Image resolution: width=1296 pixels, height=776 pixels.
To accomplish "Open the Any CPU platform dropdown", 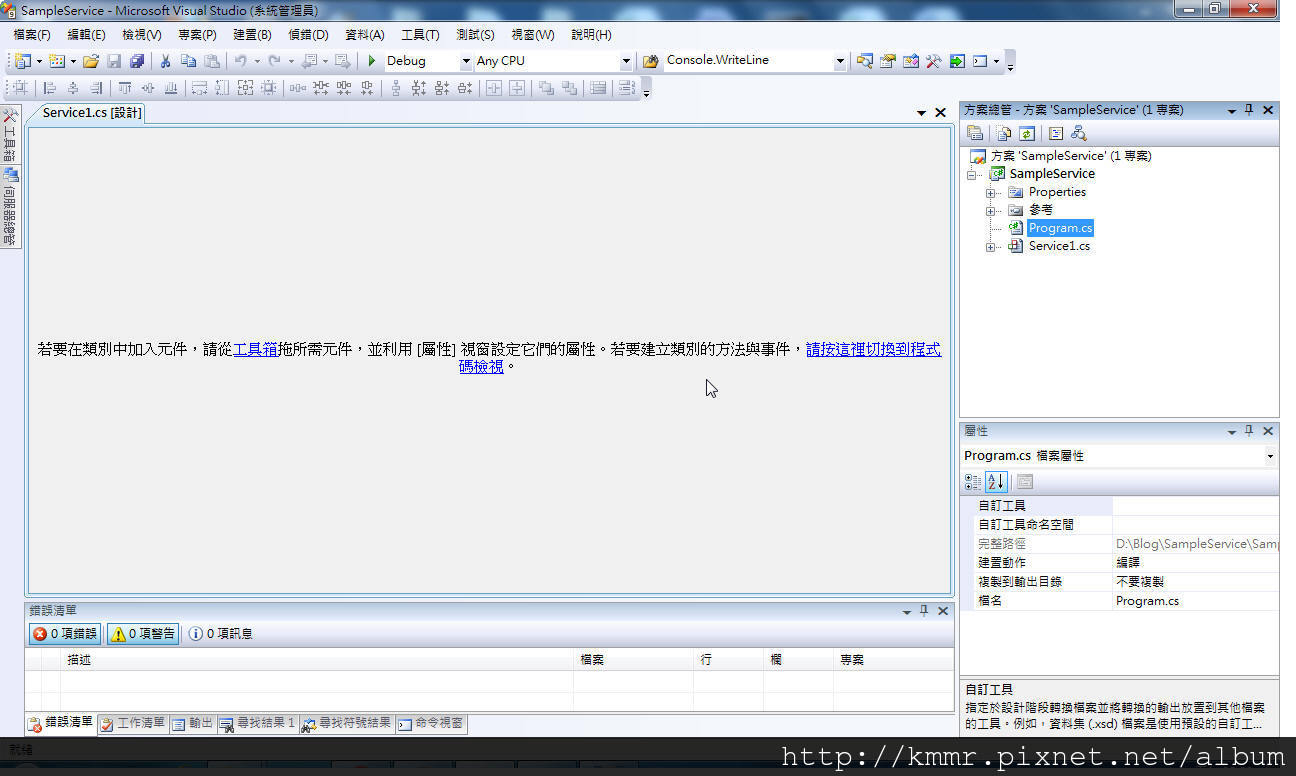I will [626, 61].
